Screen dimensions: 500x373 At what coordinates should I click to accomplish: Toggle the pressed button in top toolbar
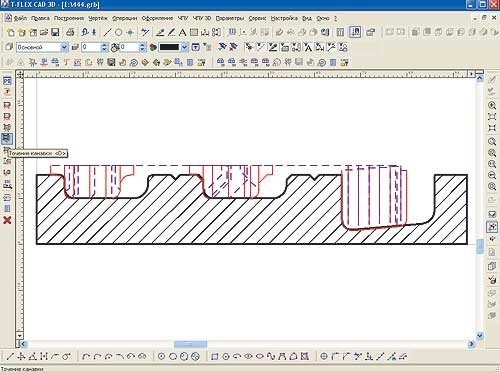tap(355, 32)
